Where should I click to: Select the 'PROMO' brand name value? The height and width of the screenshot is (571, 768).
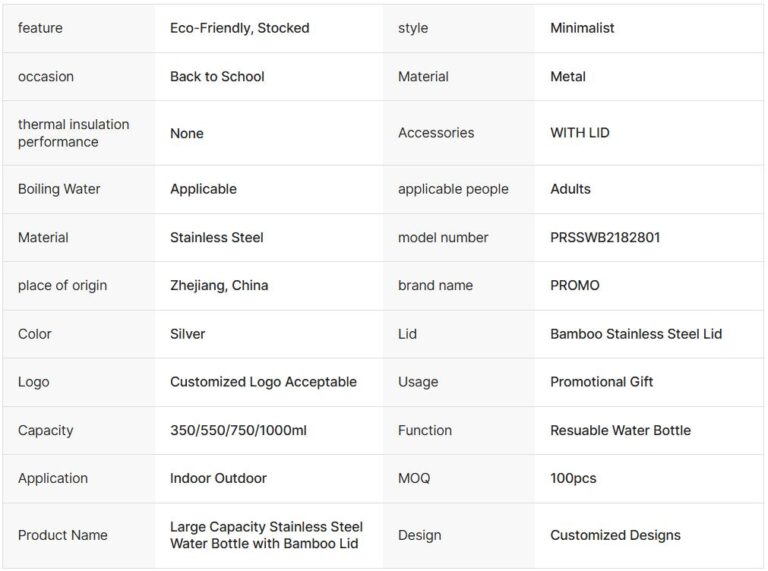(575, 285)
